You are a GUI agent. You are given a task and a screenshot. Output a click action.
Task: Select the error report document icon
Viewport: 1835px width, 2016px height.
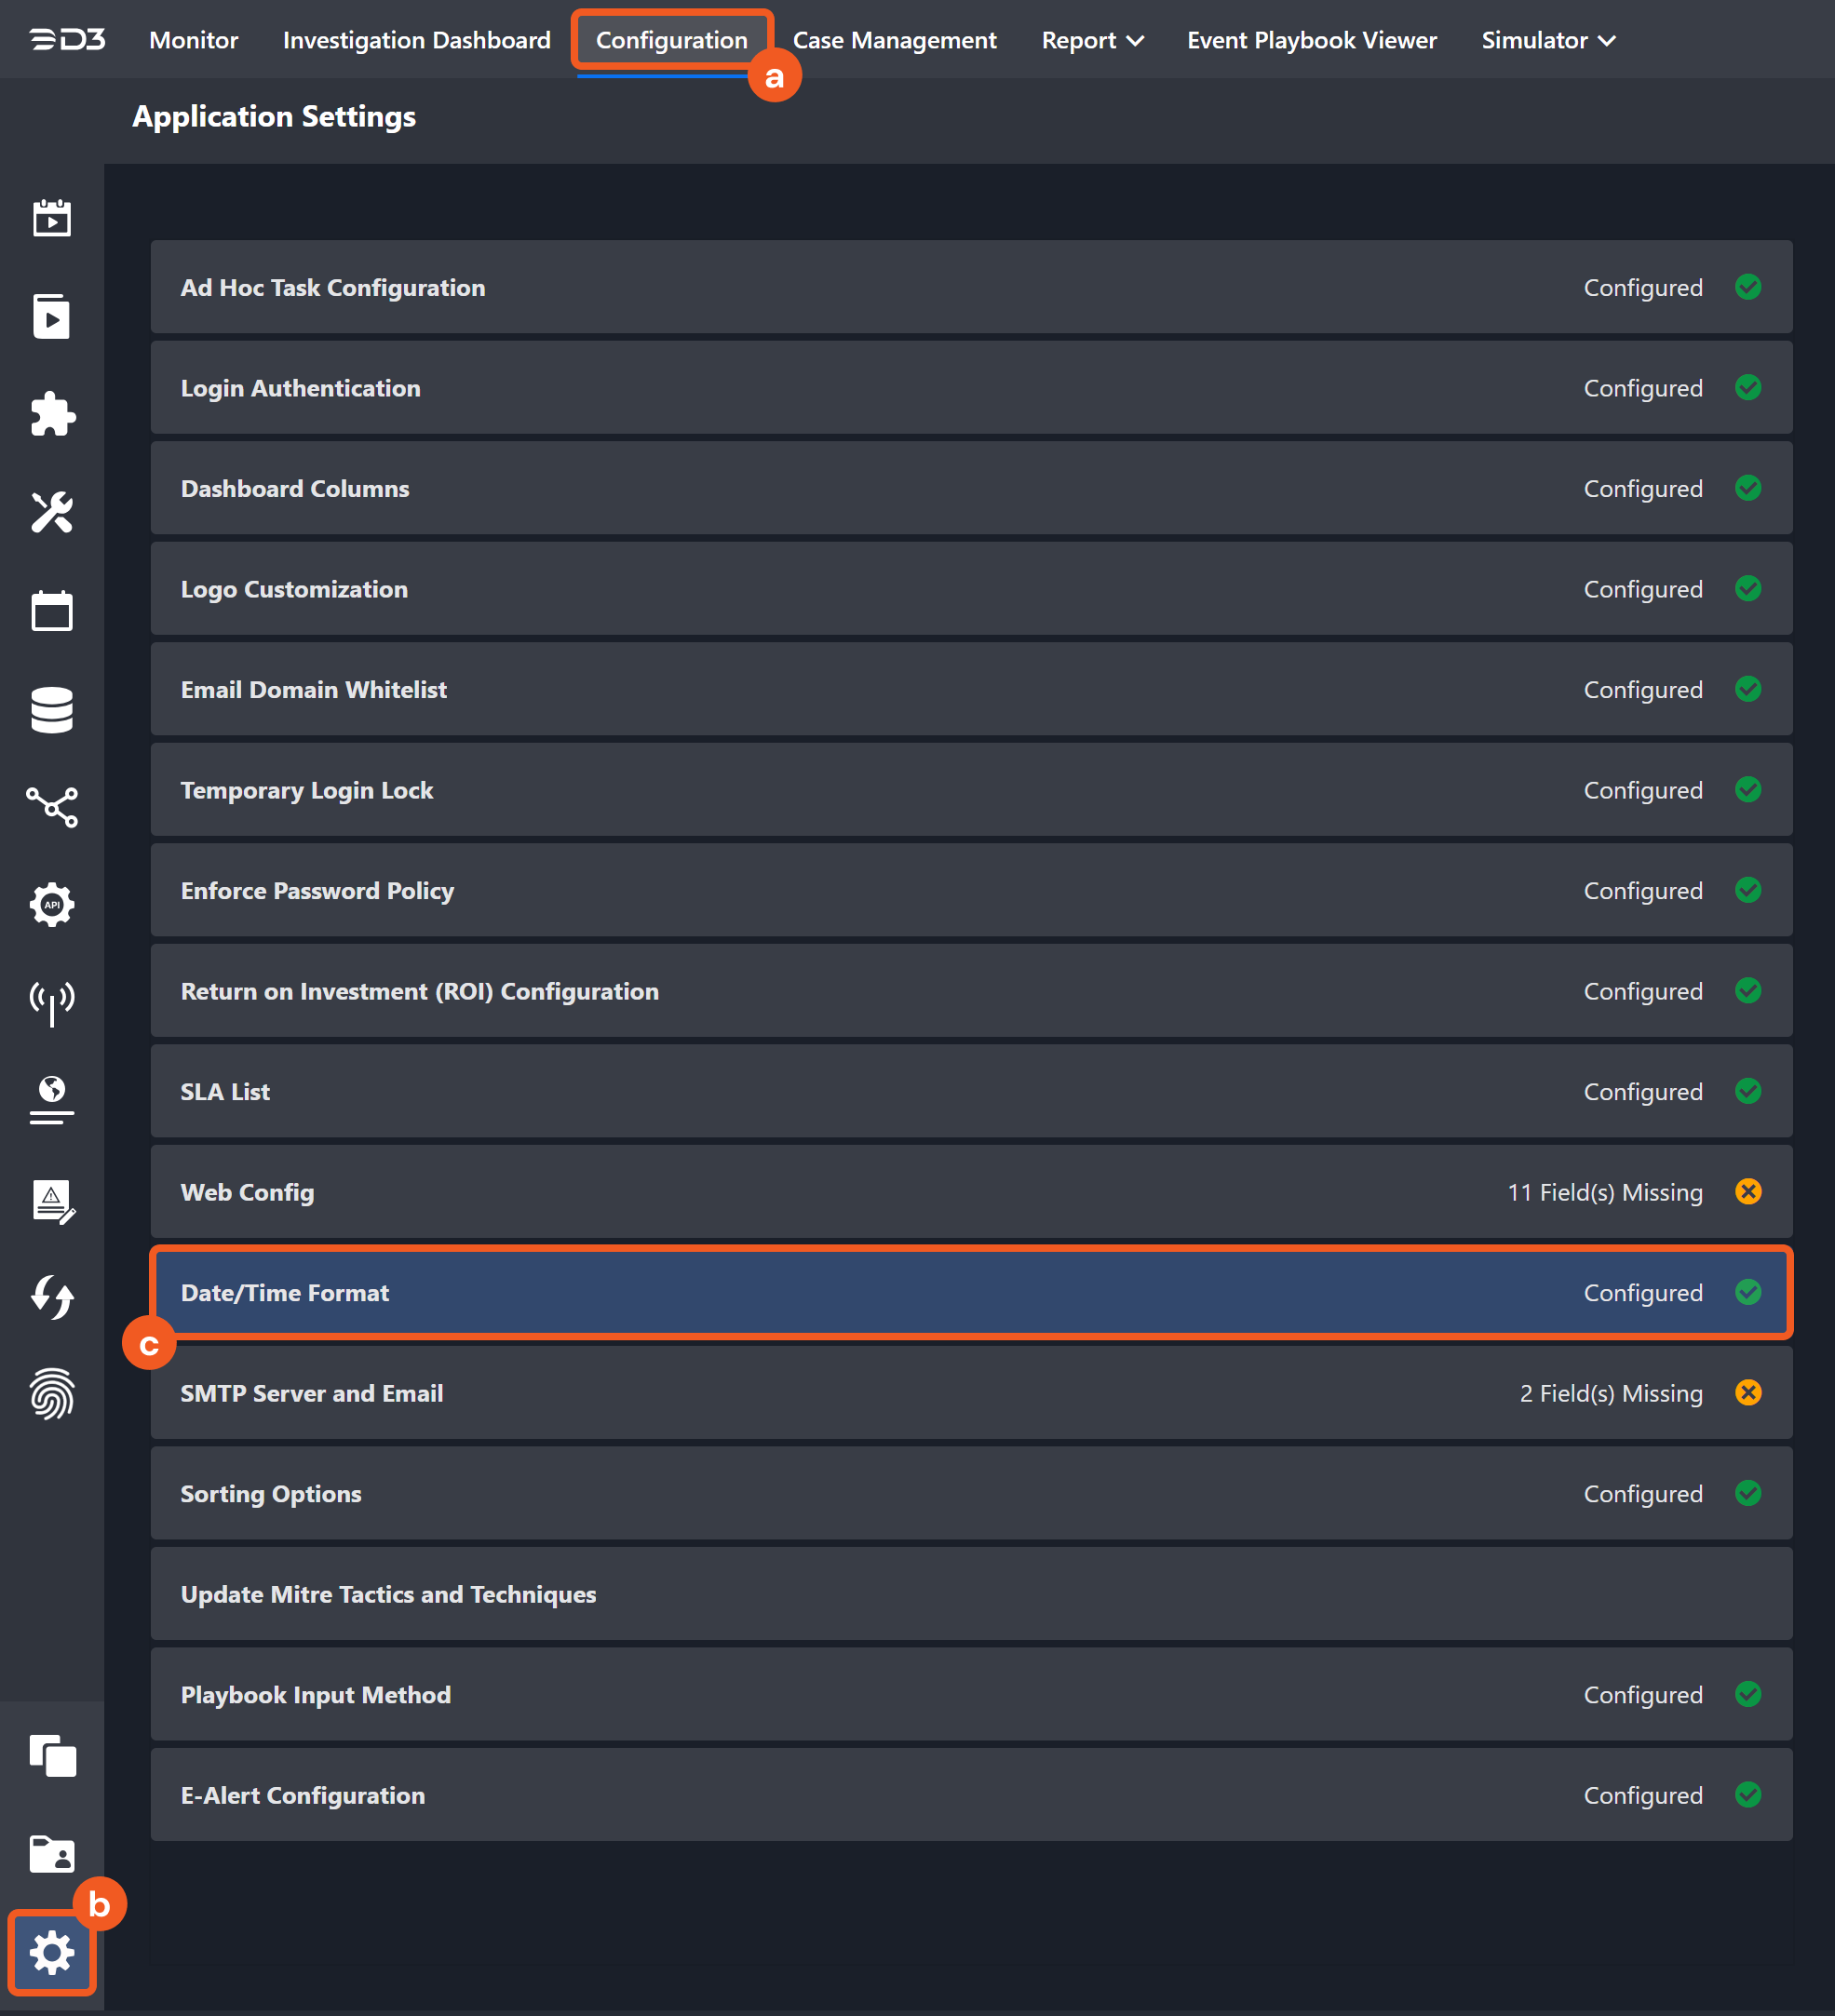52,1200
